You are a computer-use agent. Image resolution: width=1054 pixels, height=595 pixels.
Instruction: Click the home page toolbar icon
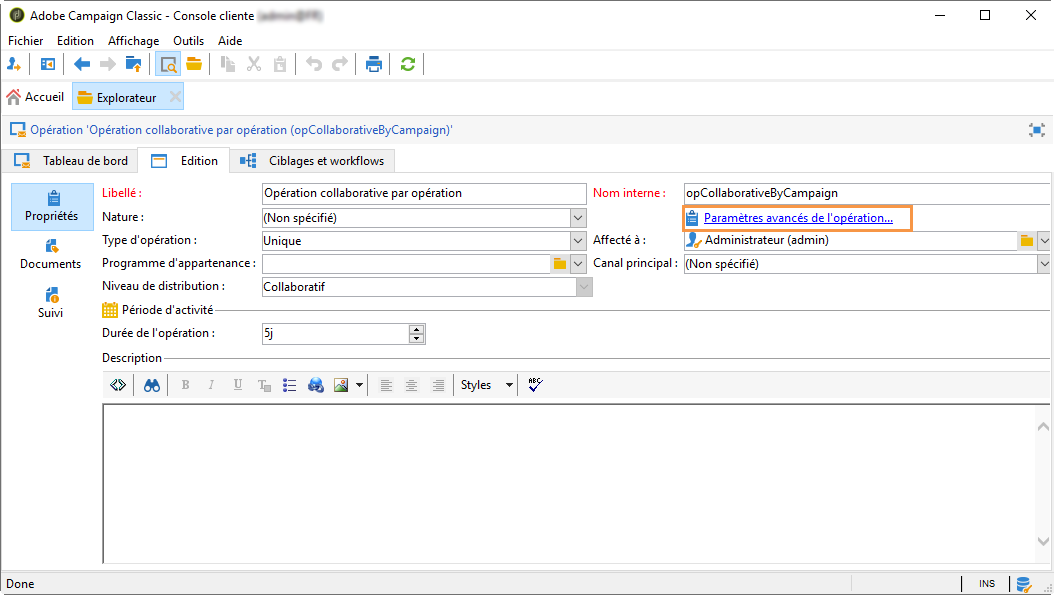[48, 65]
